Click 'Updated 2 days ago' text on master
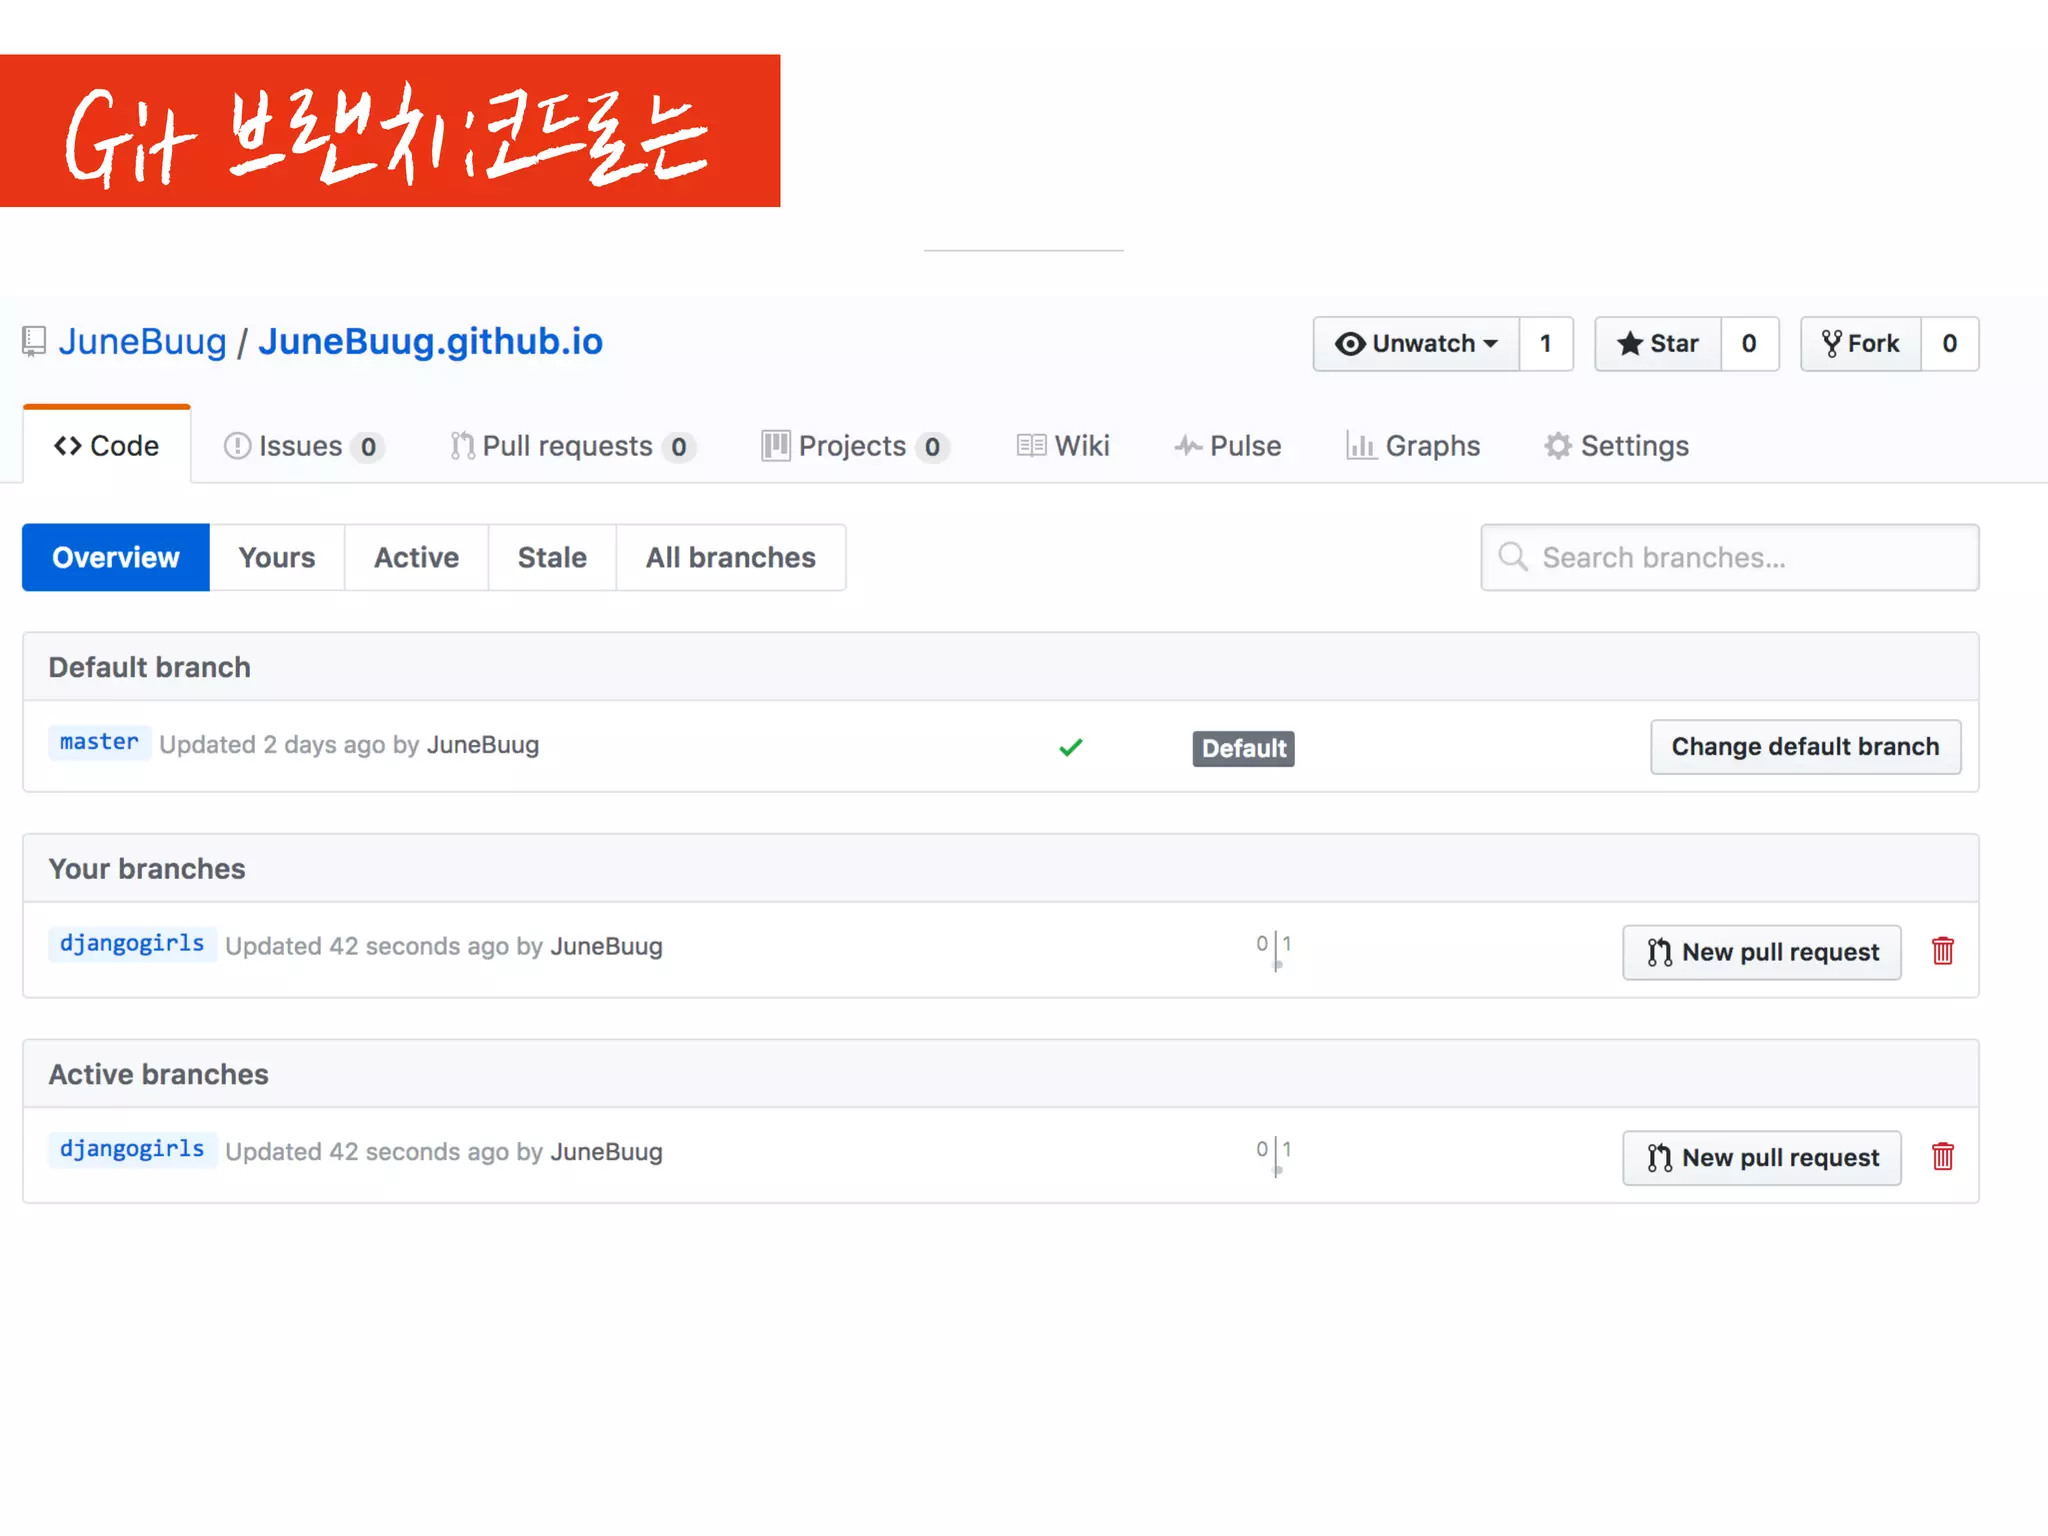The image size is (2048, 1536). coord(273,745)
